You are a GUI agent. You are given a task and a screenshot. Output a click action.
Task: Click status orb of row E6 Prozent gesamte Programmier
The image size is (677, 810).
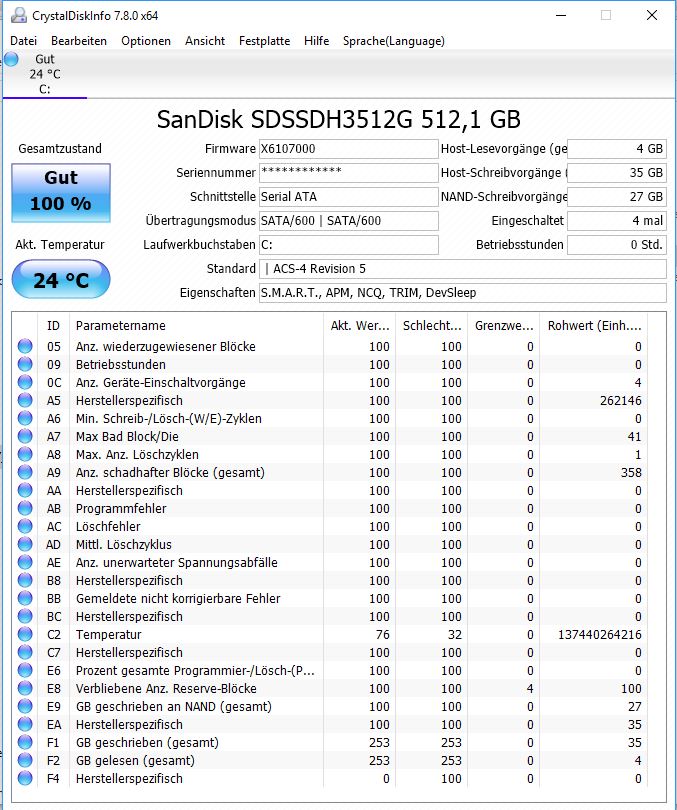pos(25,670)
